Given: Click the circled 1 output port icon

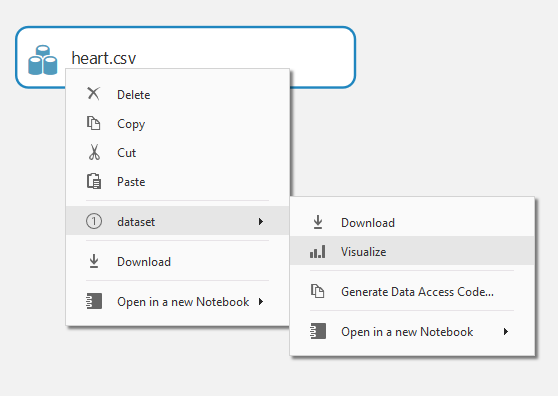Looking at the screenshot, I should (94, 221).
